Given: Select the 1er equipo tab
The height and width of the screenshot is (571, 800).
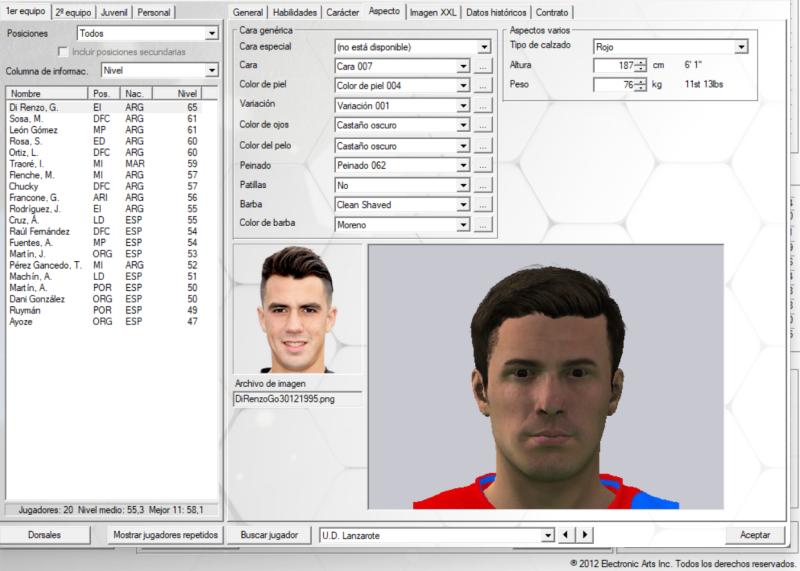Looking at the screenshot, I should [x=26, y=11].
